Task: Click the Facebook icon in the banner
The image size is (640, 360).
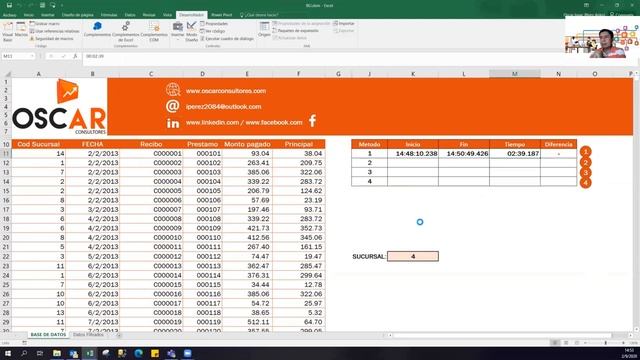Action: [x=312, y=121]
